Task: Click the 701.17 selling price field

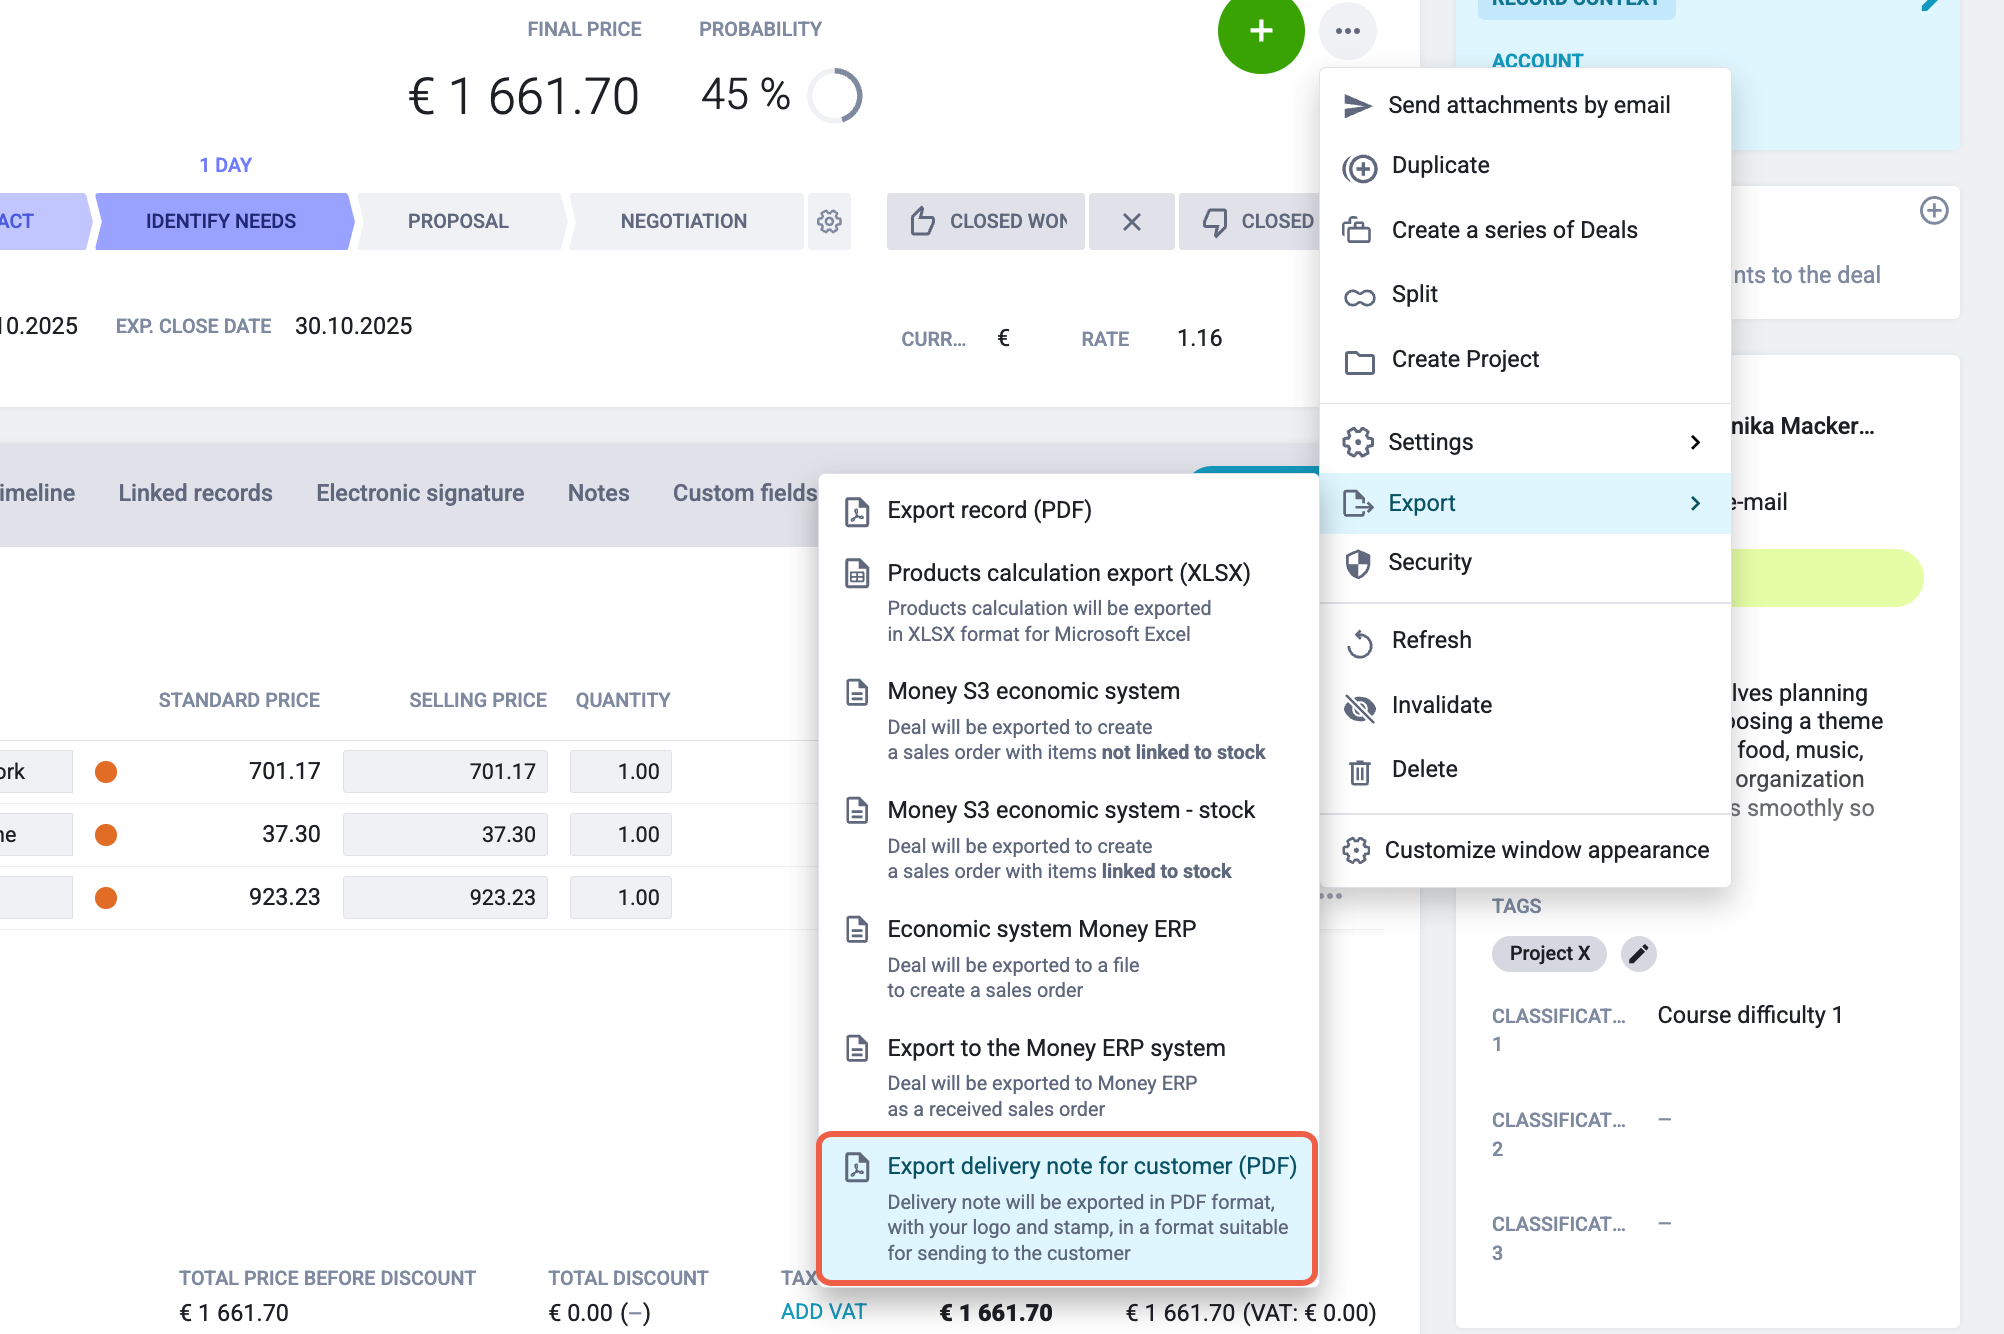Action: click(445, 772)
